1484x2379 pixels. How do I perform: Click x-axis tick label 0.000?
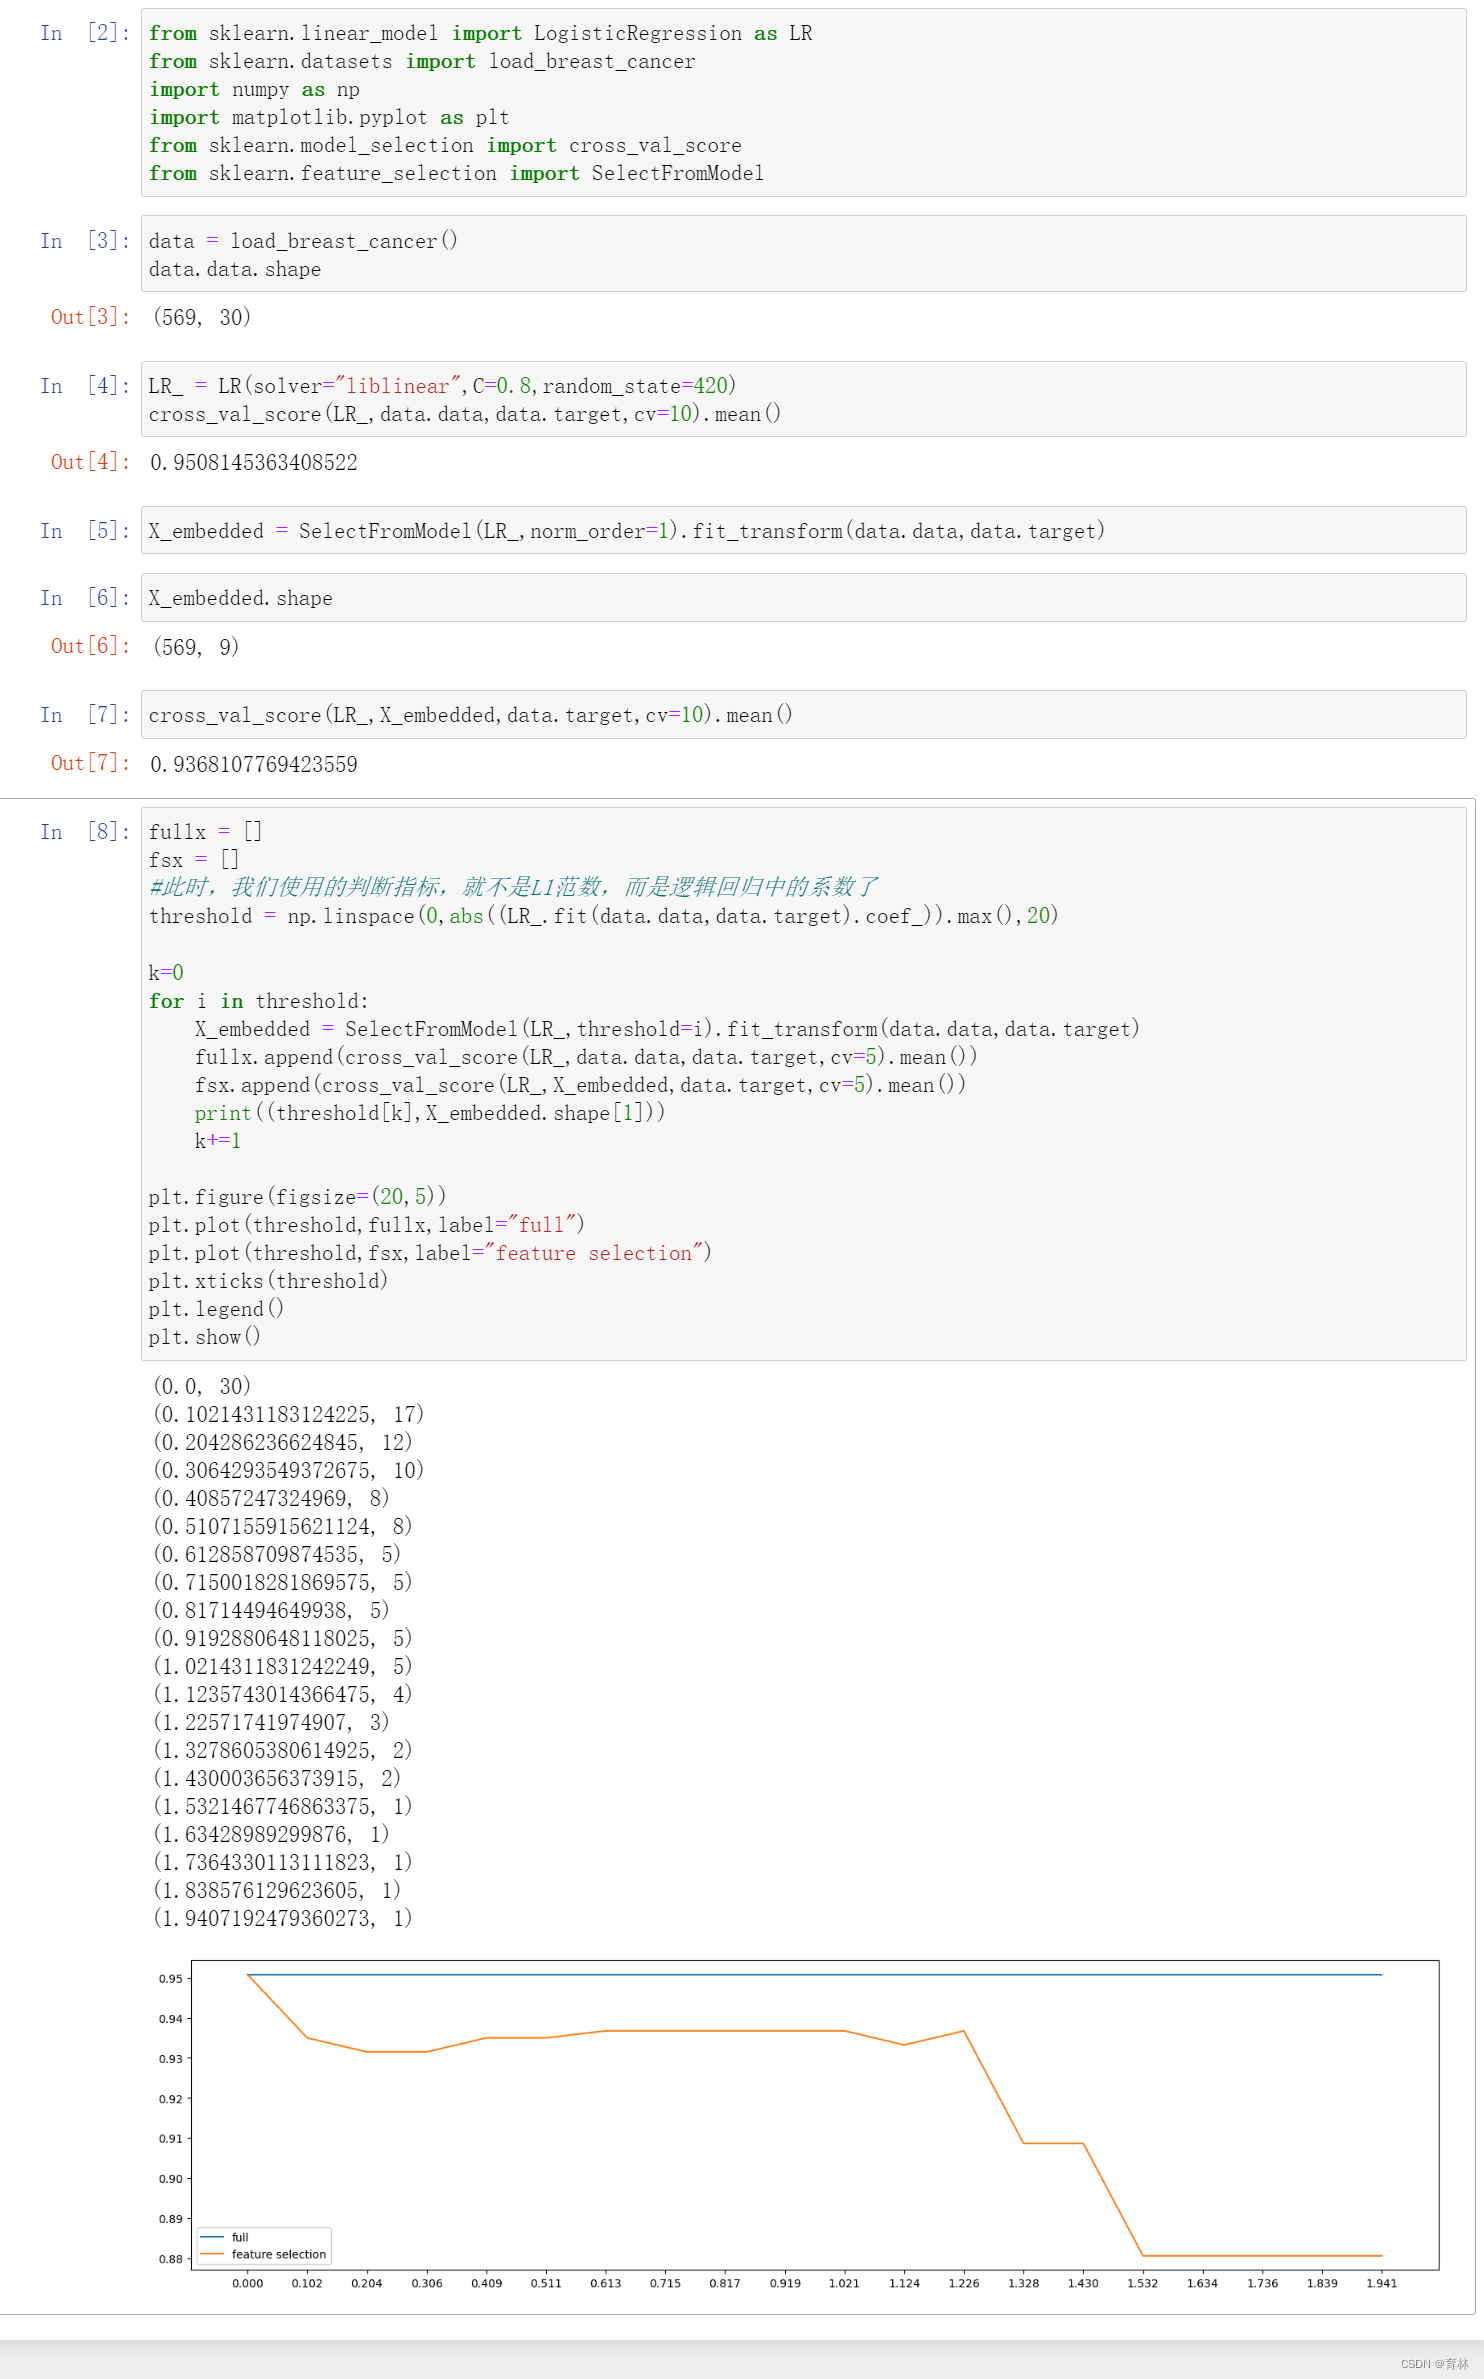point(248,2283)
